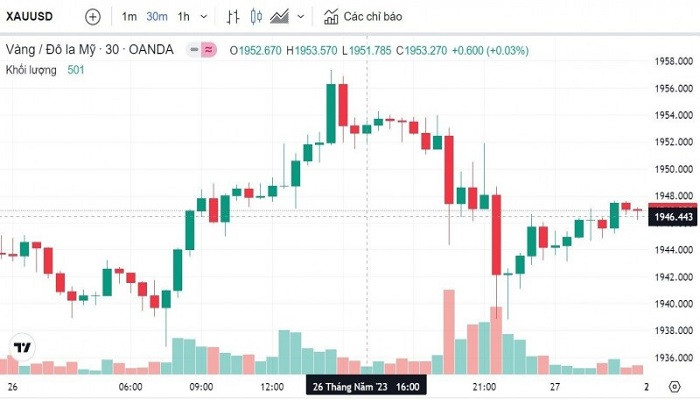Viewport: 700px width, 400px height.
Task: Select the candlestick chart type icon
Action: click(255, 17)
